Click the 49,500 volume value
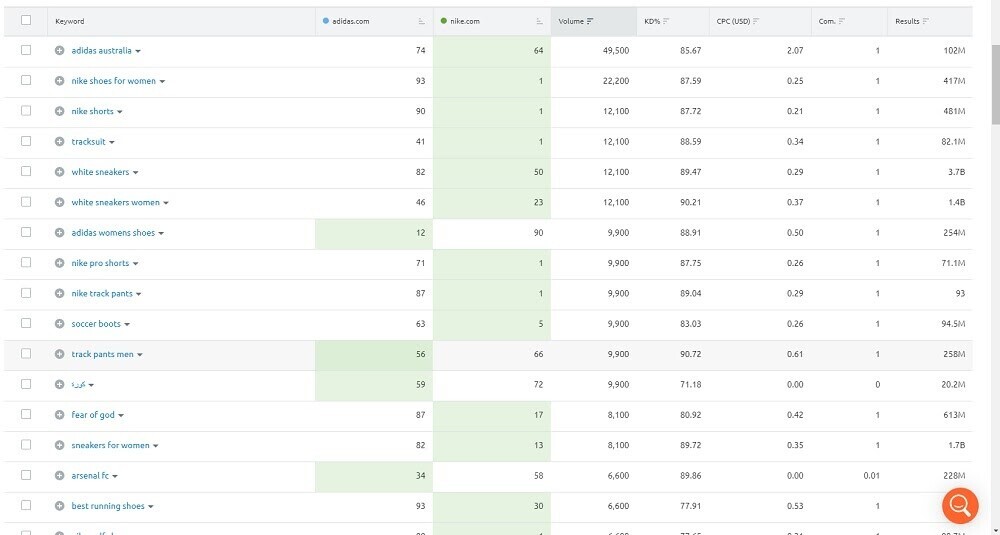 615,50
